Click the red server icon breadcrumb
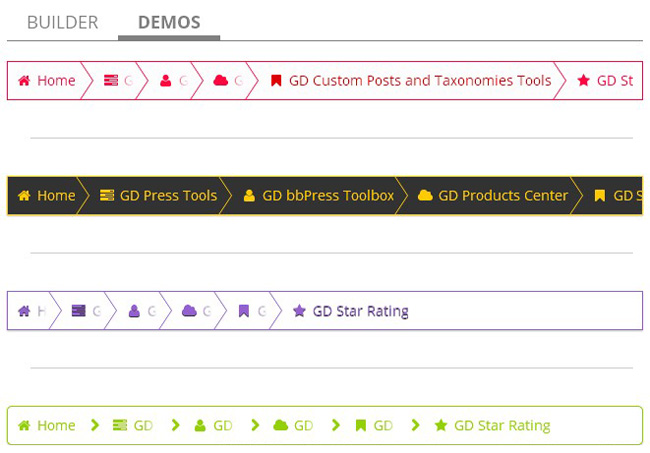This screenshot has height=453, width=650. pyautogui.click(x=111, y=81)
